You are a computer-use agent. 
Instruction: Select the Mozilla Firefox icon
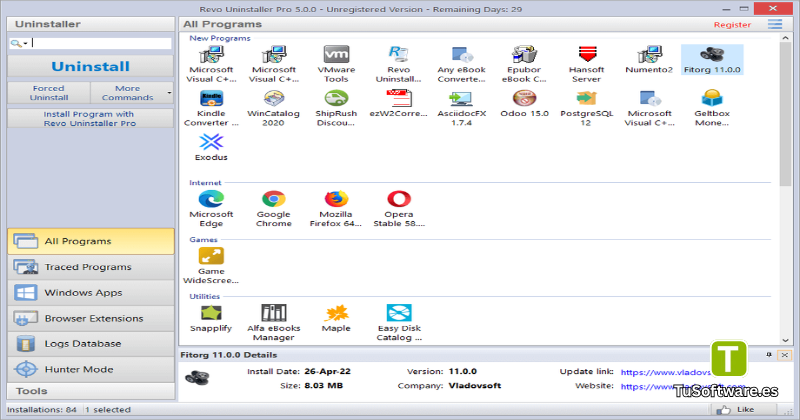pyautogui.click(x=336, y=199)
